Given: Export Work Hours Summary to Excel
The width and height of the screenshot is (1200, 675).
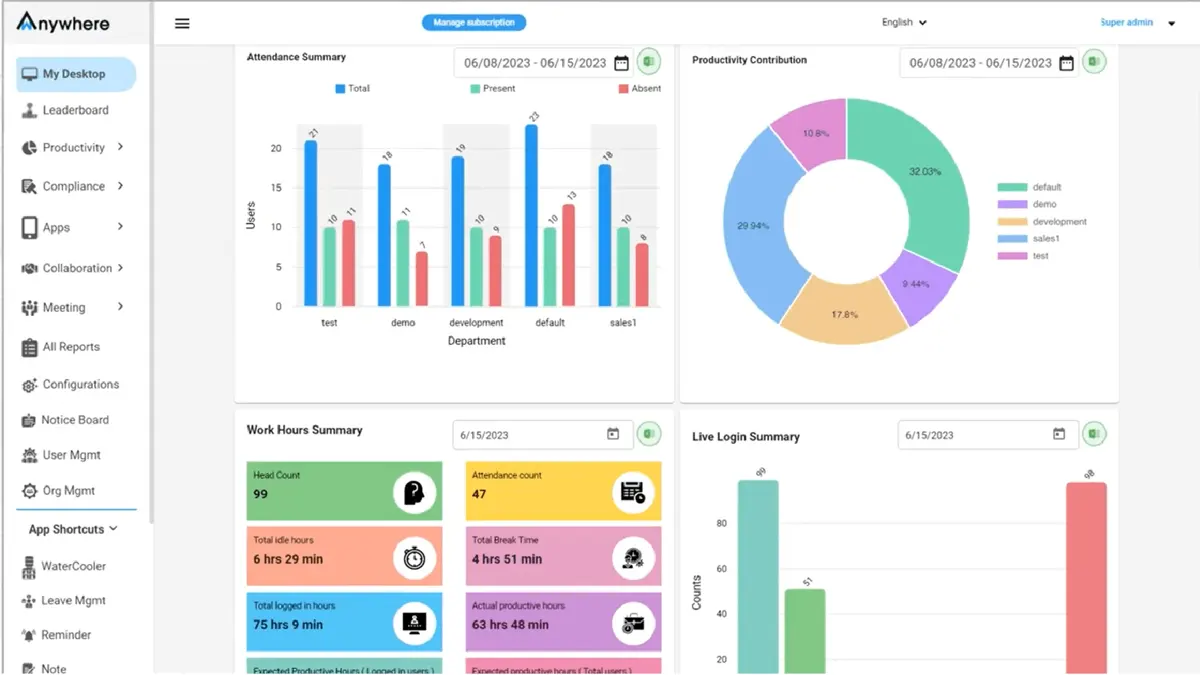Looking at the screenshot, I should 649,434.
